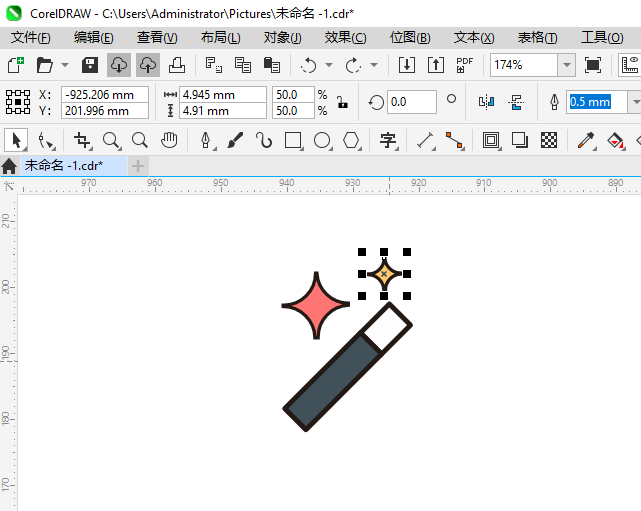Viewport: 641px width, 511px height.
Task: Open the 布局(L) menu
Action: point(221,38)
